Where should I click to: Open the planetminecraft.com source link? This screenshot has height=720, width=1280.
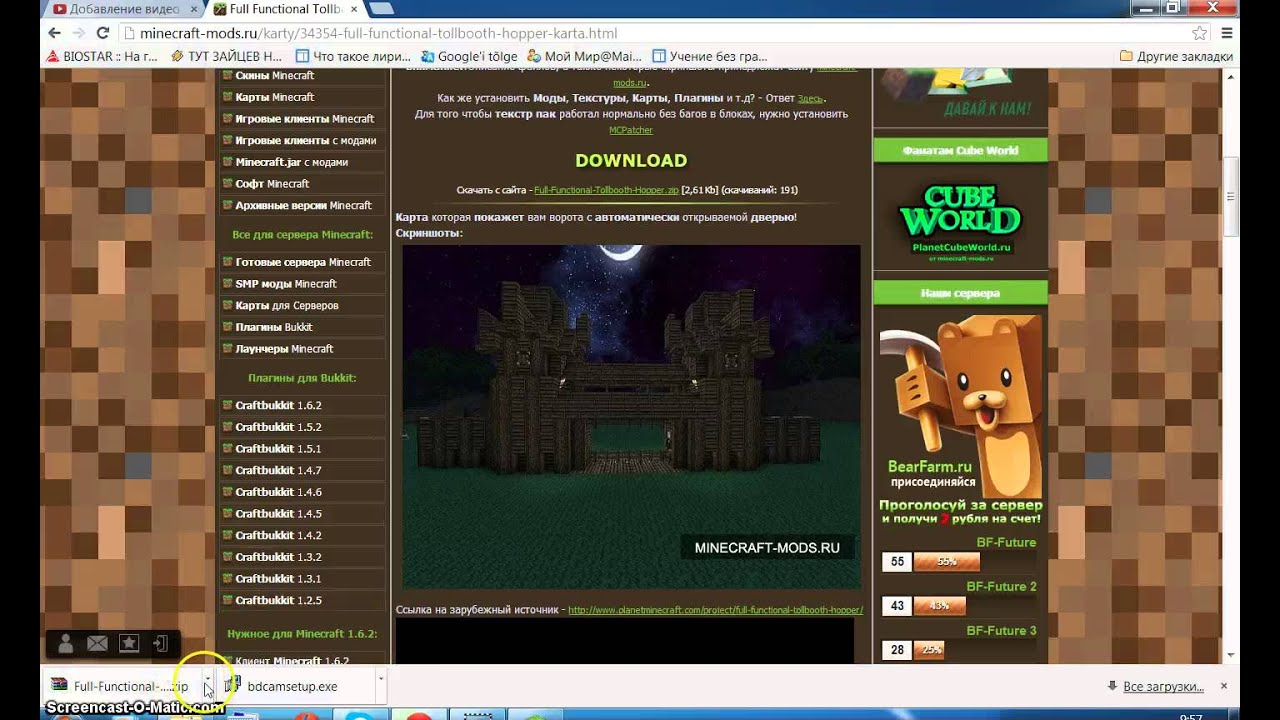point(715,610)
